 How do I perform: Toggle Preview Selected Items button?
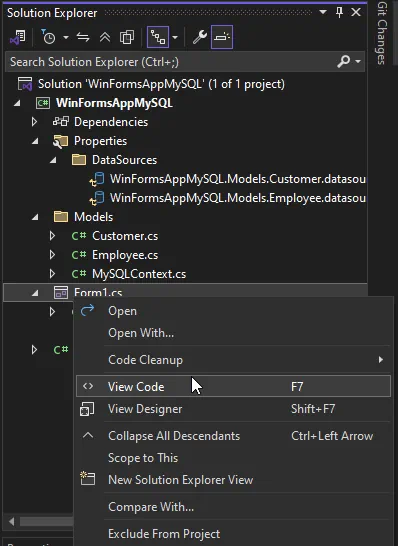click(x=222, y=37)
